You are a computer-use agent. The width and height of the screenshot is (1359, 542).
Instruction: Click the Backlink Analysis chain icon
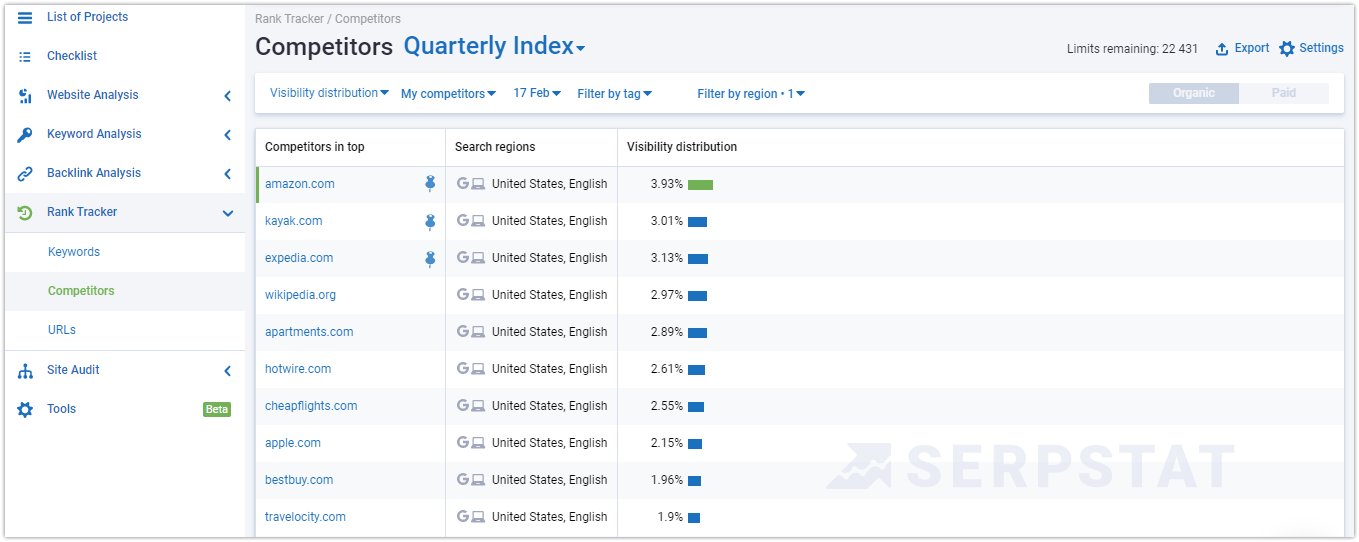[x=25, y=174]
